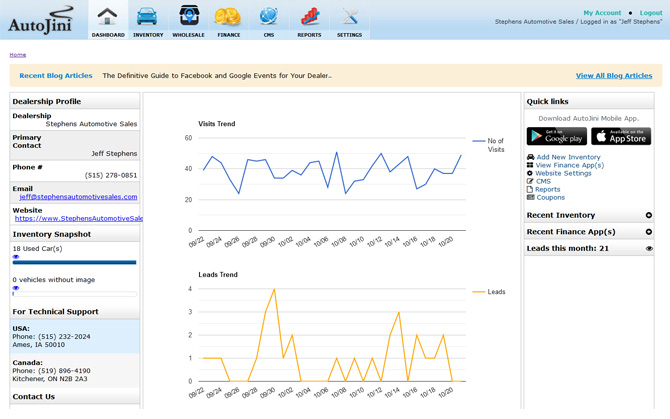This screenshot has width=670, height=419.
Task: Open the Wholesale icon
Action: (x=189, y=16)
